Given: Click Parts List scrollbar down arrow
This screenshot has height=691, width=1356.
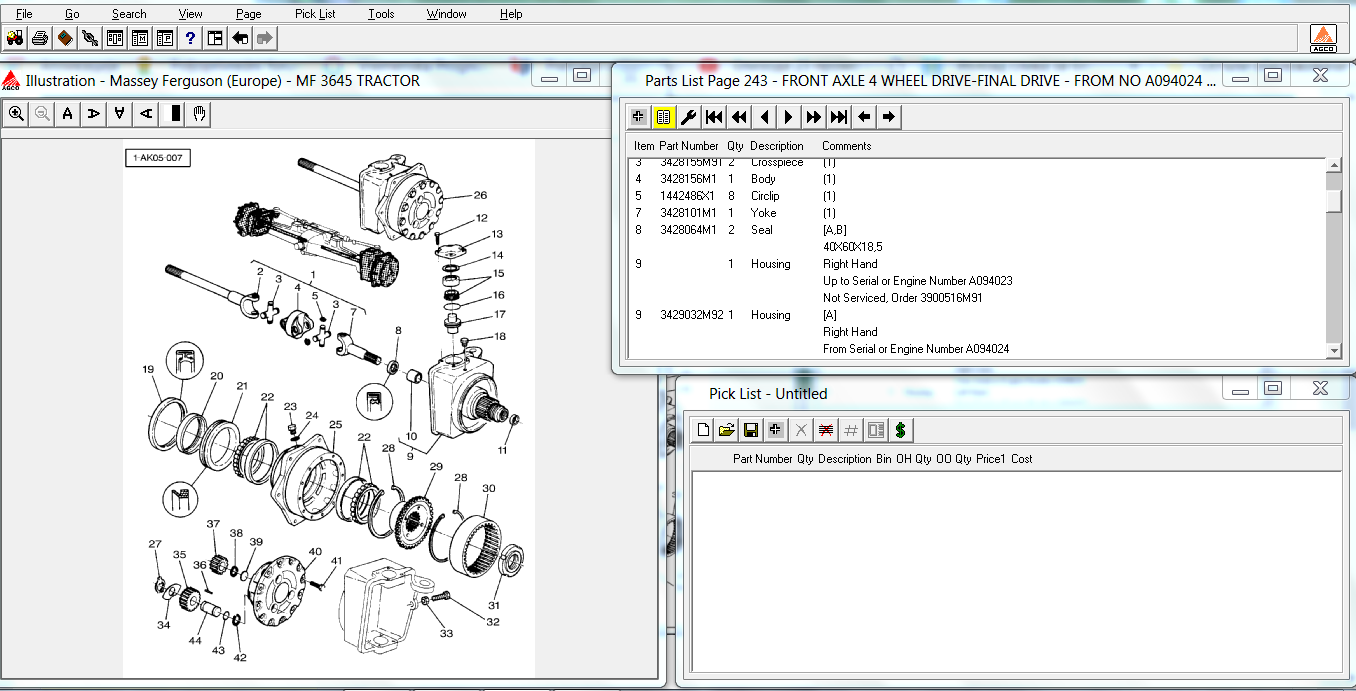Looking at the screenshot, I should click(x=1334, y=350).
